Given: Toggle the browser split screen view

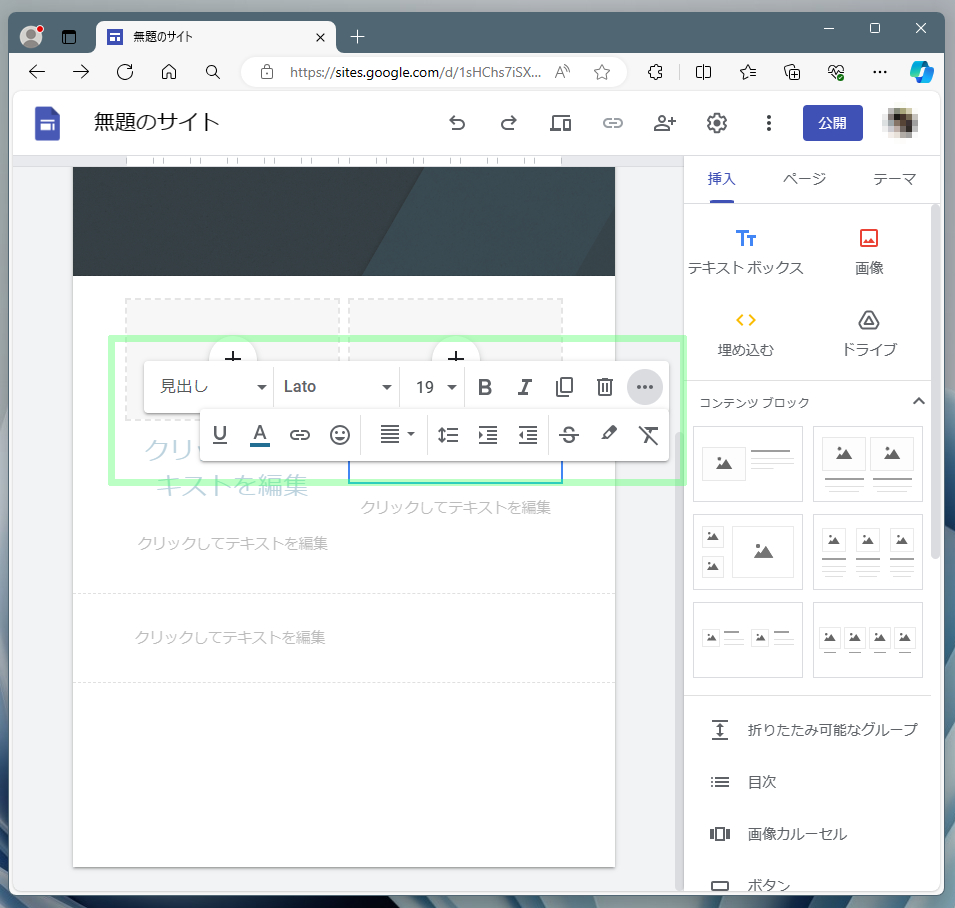Looking at the screenshot, I should tap(703, 72).
